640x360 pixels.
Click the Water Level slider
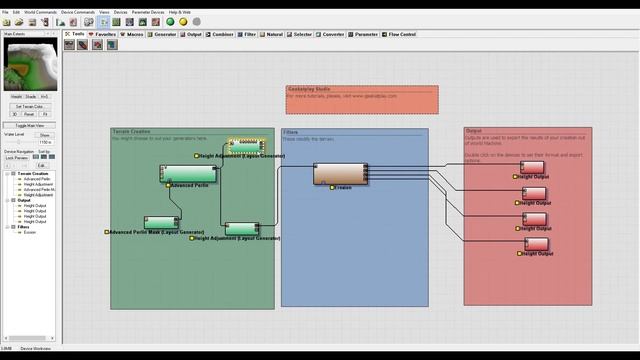19,142
